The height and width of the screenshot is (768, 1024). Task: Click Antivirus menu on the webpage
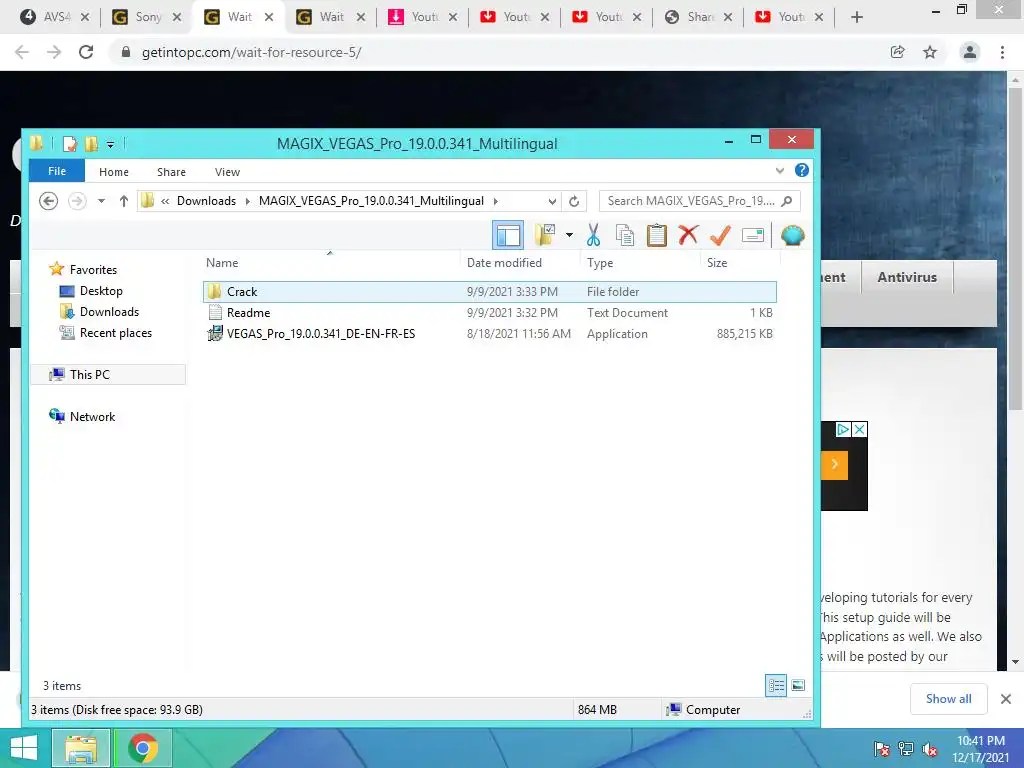click(x=907, y=277)
